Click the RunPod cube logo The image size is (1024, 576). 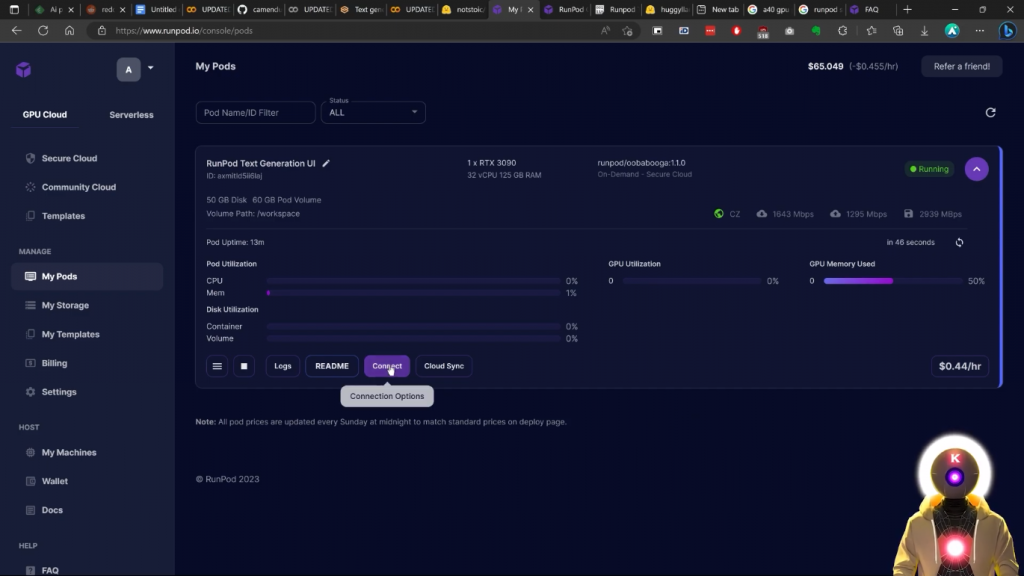[24, 69]
